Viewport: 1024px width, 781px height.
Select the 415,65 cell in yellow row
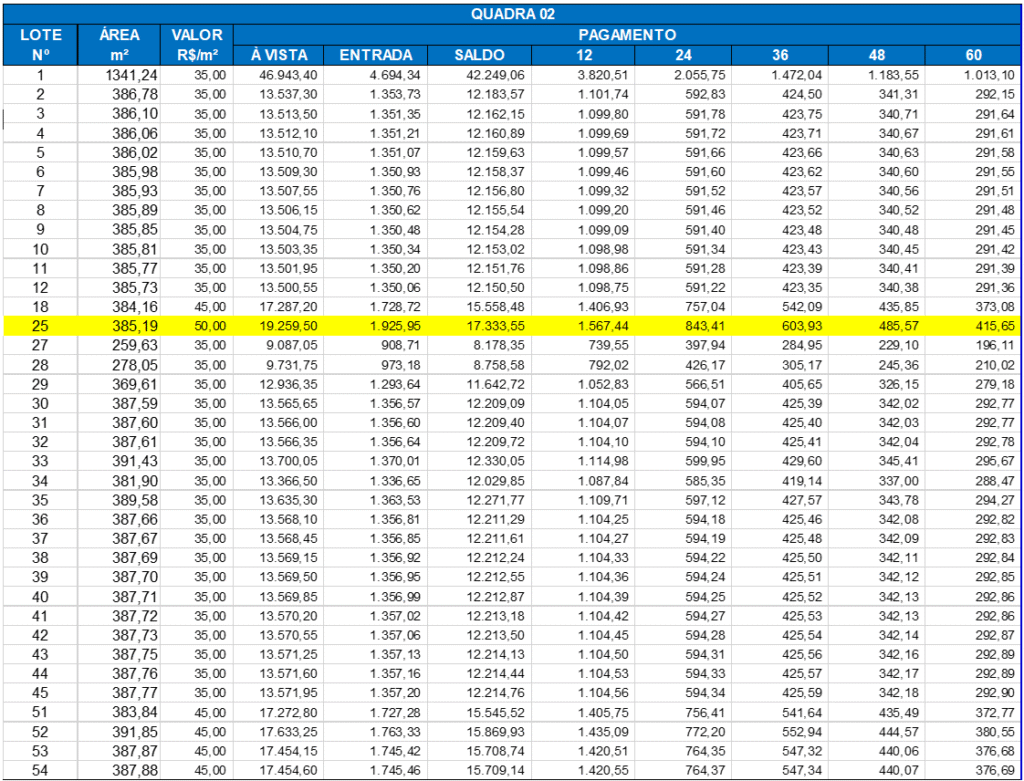(992, 326)
